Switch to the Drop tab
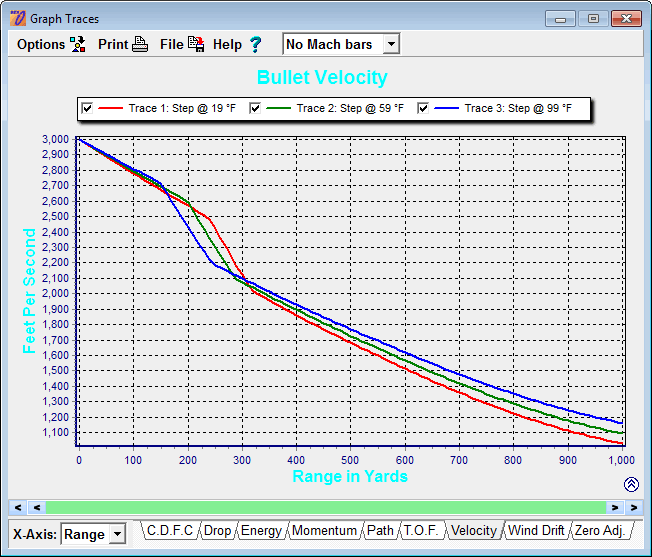652x557 pixels. 217,530
